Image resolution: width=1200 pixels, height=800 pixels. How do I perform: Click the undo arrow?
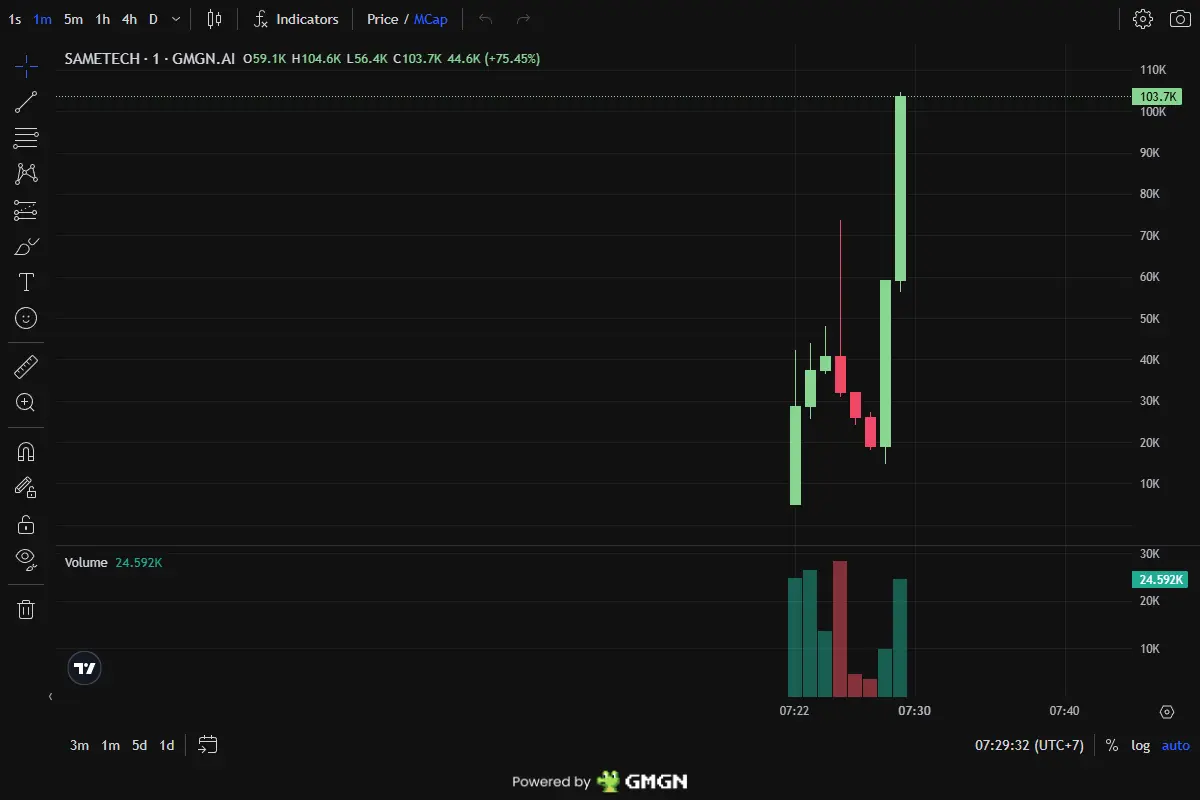486,19
